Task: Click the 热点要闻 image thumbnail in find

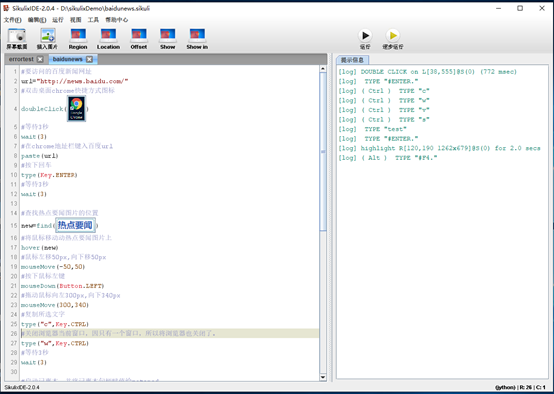Action: pos(75,225)
